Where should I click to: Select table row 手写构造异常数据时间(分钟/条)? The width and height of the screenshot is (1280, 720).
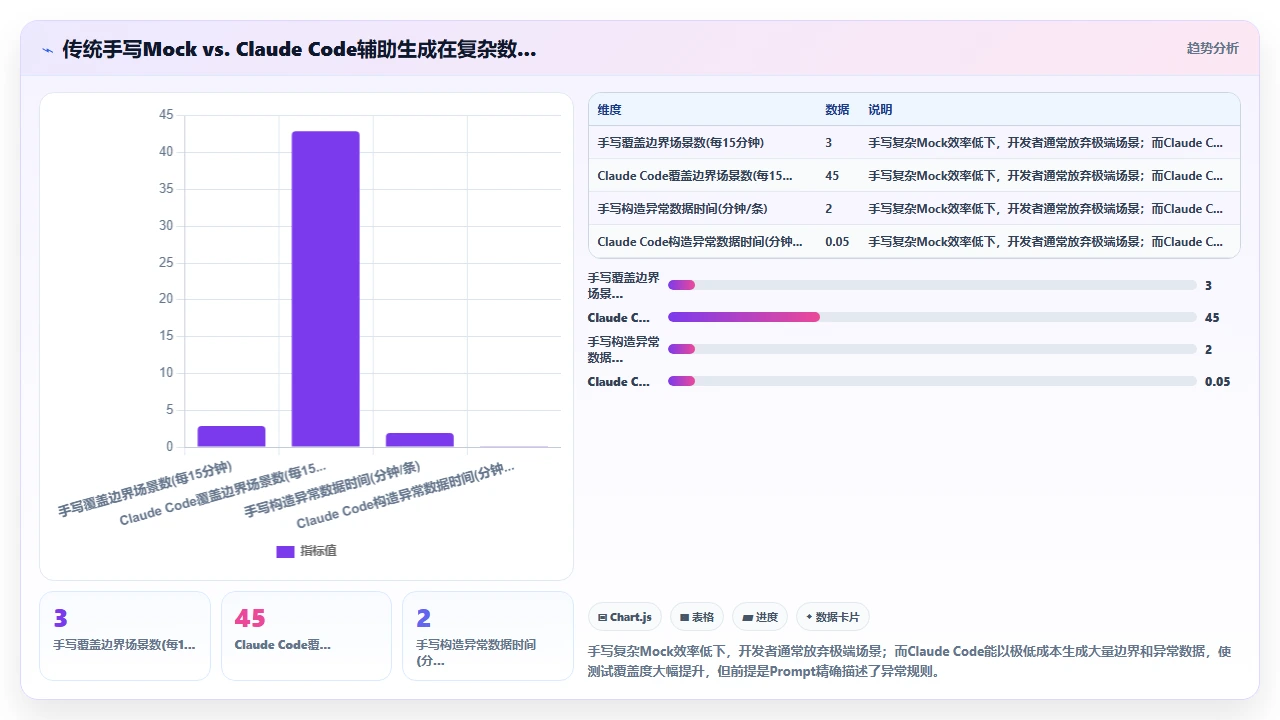click(x=914, y=209)
